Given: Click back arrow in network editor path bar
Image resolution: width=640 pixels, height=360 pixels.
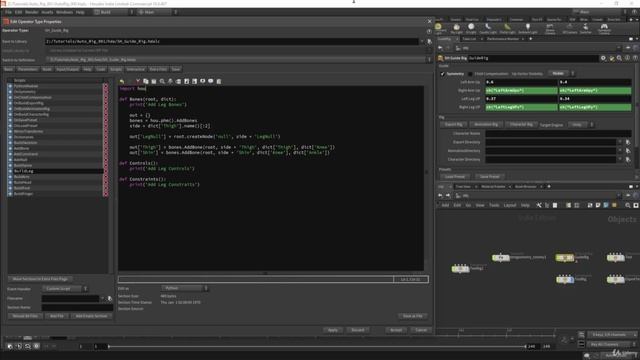Looking at the screenshot, I should point(440,196).
